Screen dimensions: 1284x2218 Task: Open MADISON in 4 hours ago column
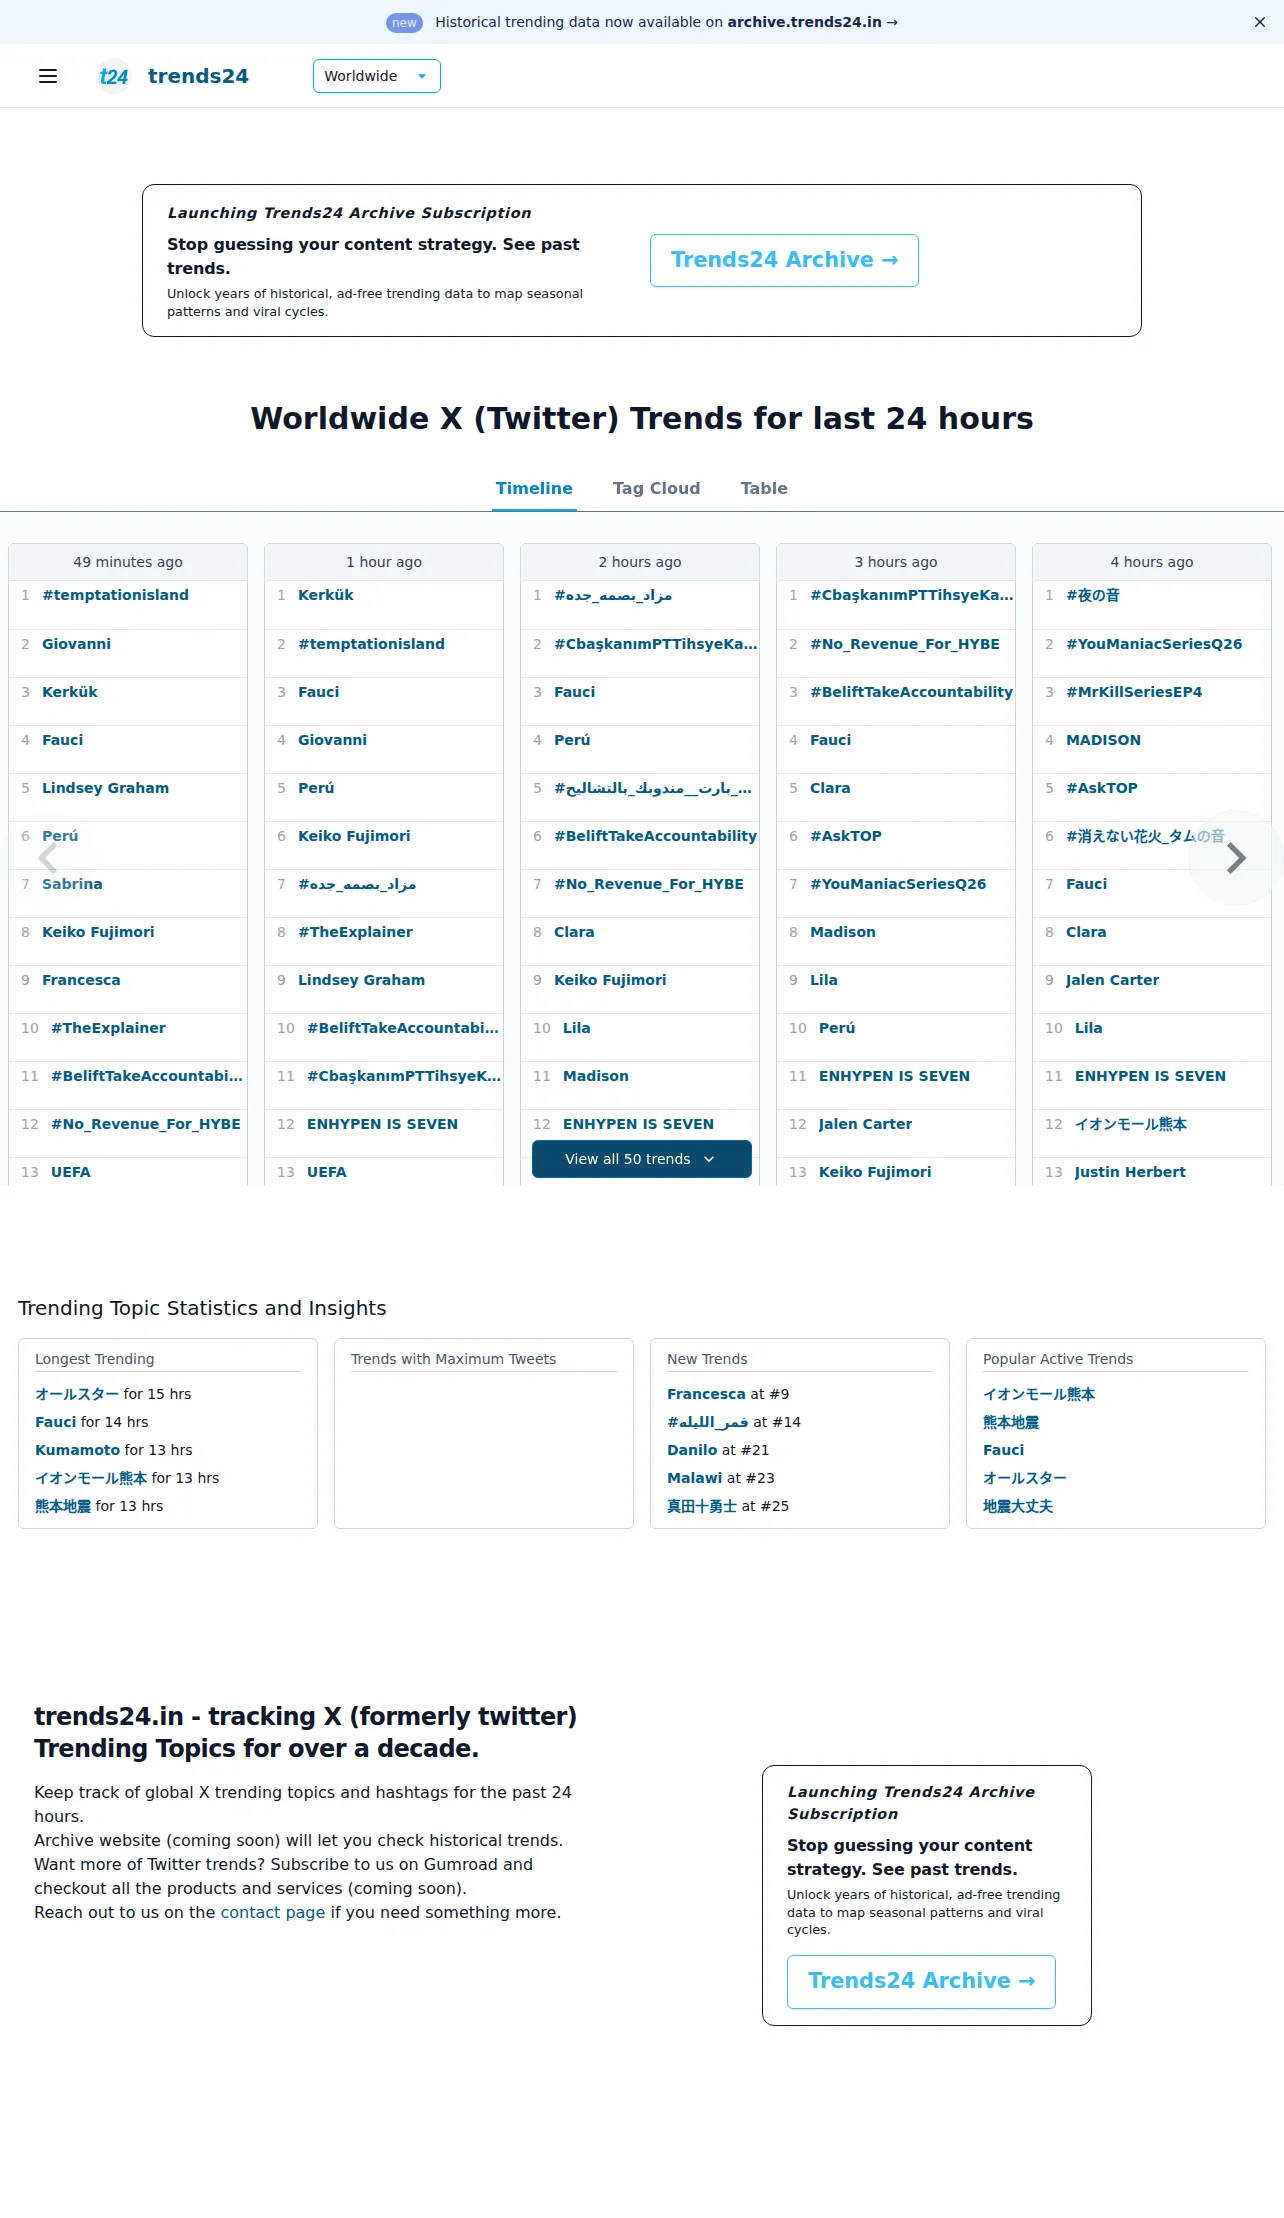coord(1103,740)
